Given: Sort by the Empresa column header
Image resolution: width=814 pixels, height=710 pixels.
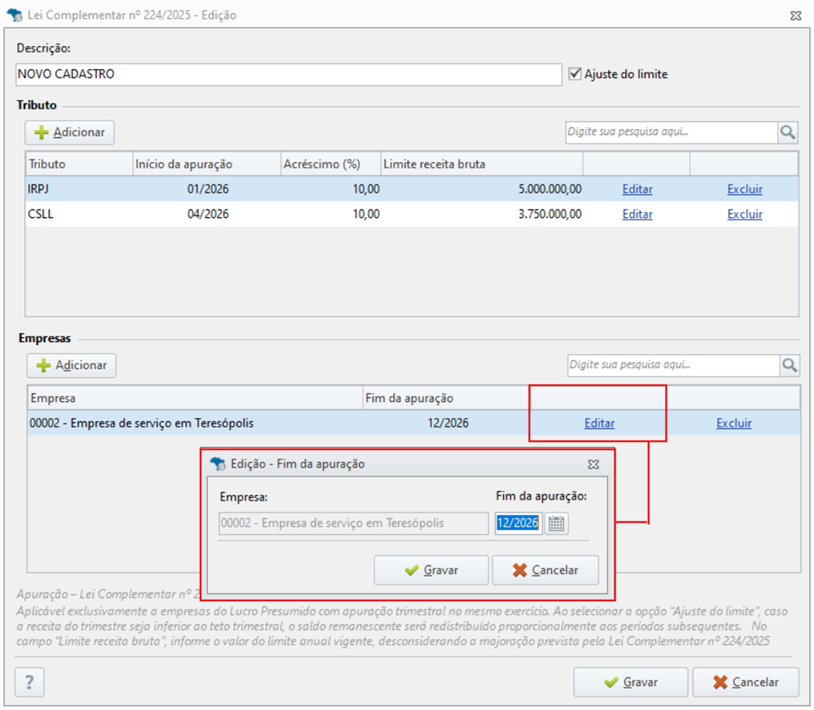Looking at the screenshot, I should pos(195,399).
